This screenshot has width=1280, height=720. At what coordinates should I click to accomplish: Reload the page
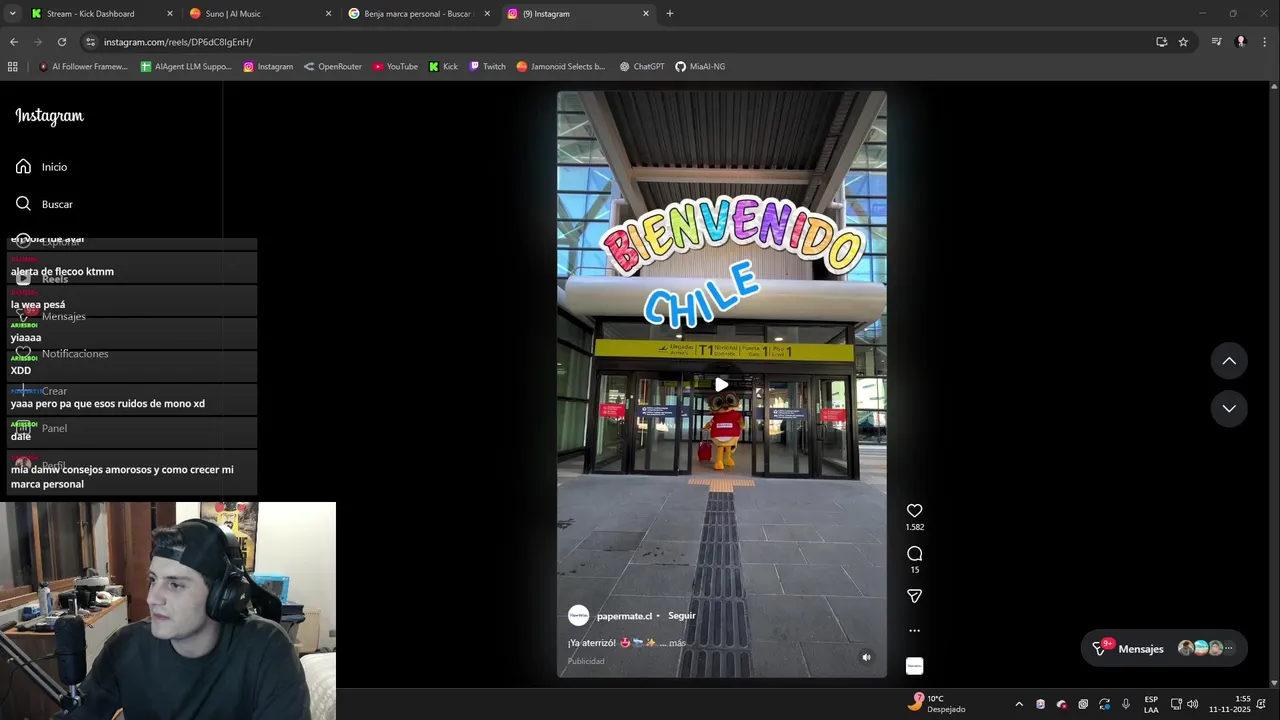tap(62, 42)
